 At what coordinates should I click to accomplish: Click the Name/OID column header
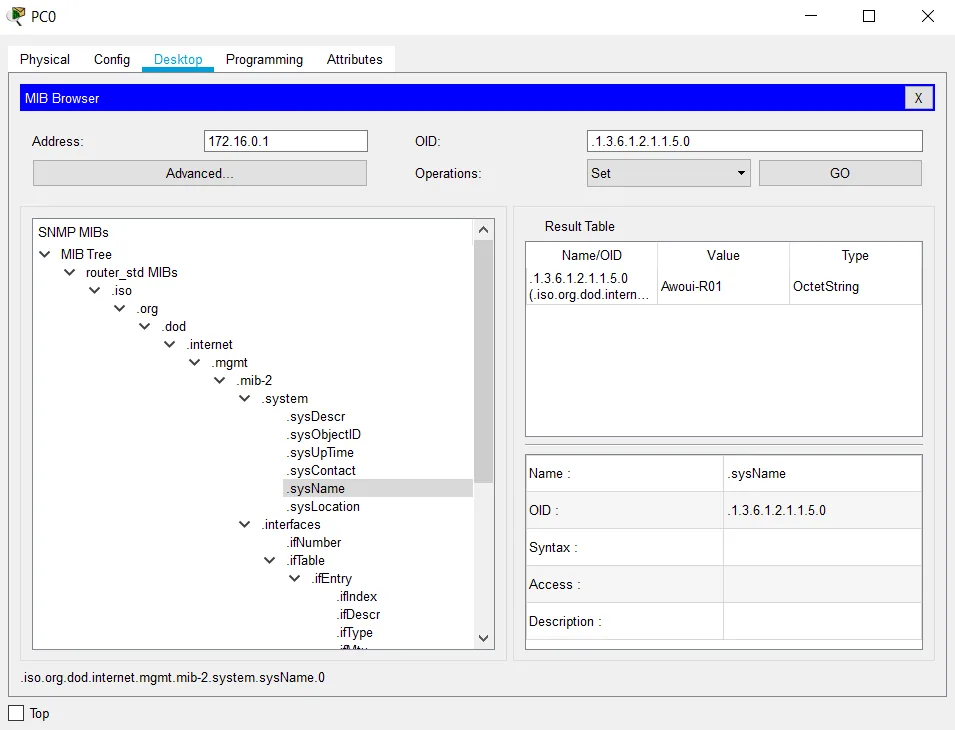(x=591, y=256)
